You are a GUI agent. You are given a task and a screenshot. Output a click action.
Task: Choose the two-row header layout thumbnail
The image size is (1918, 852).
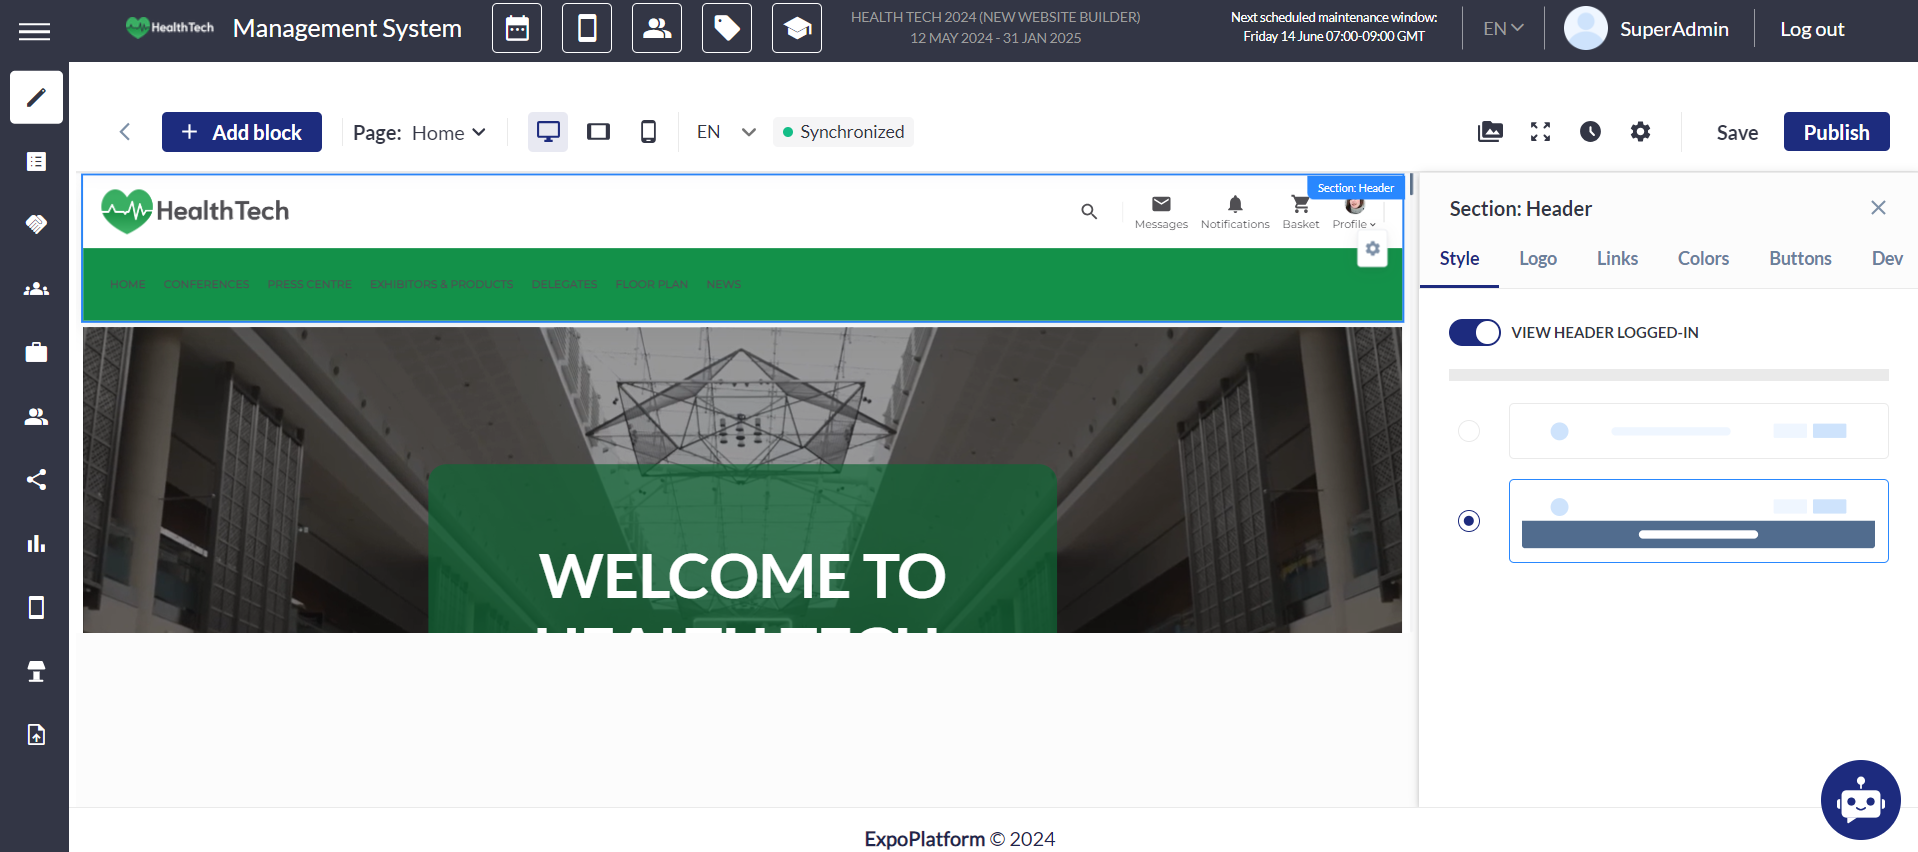1698,521
